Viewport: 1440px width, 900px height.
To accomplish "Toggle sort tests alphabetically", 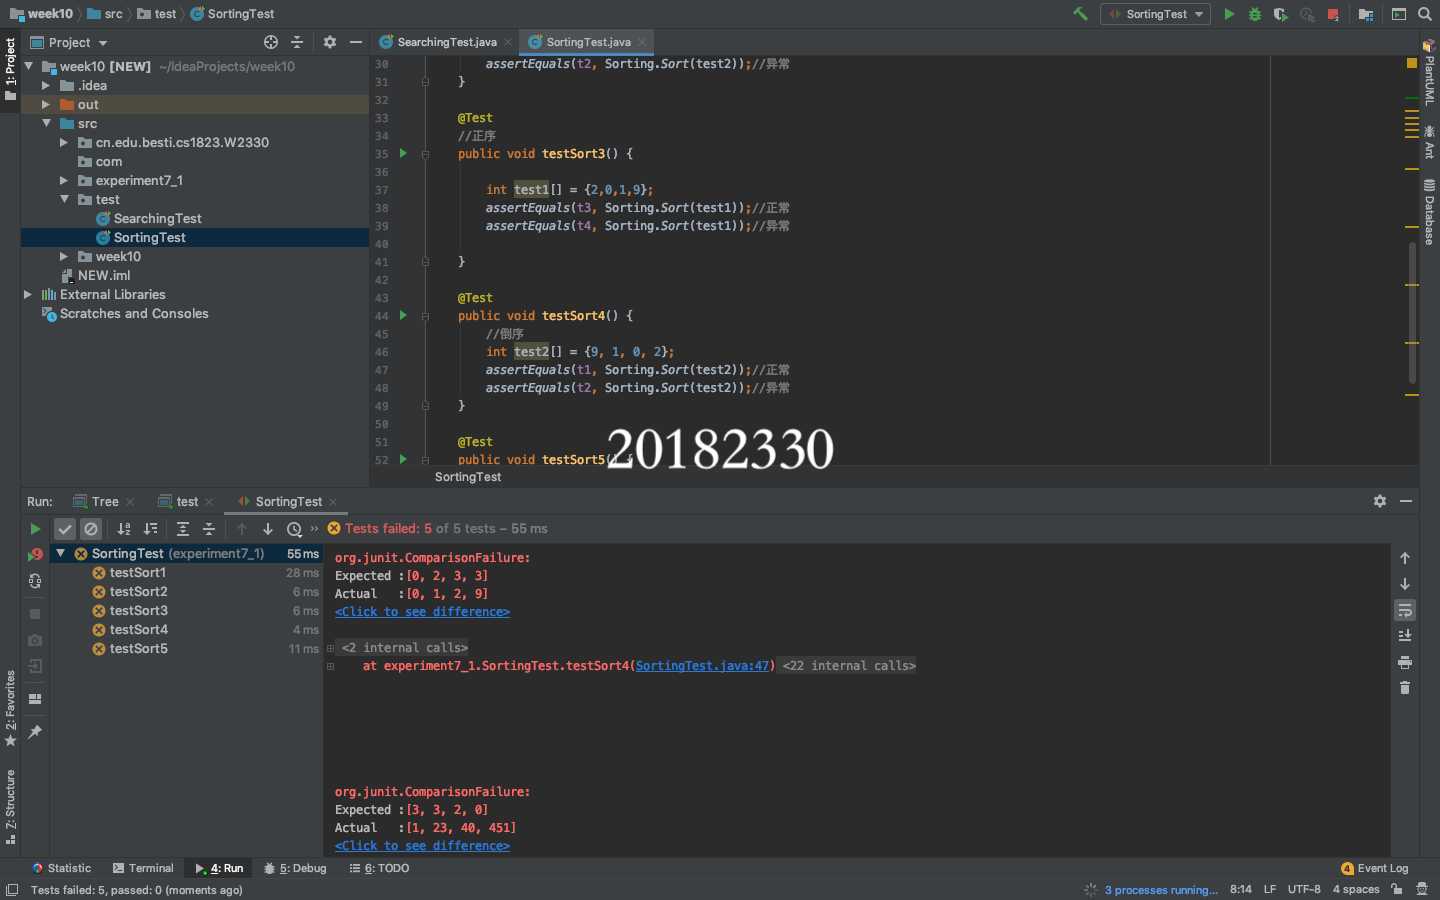I will pyautogui.click(x=124, y=529).
